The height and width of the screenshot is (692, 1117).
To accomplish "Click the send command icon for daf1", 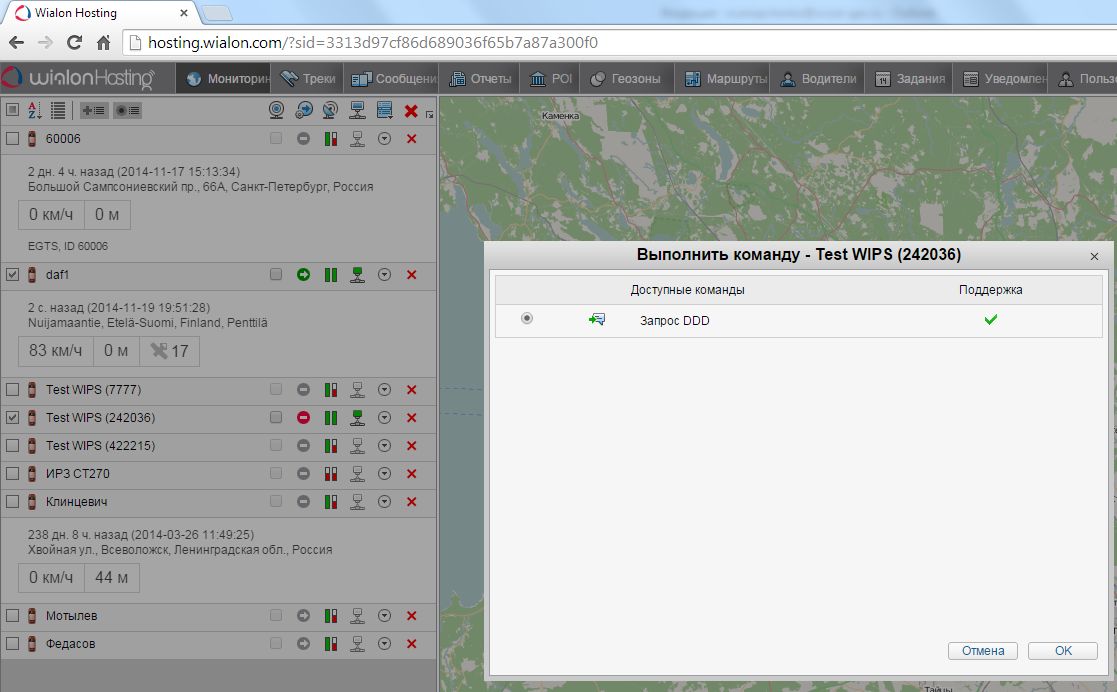I will click(357, 275).
